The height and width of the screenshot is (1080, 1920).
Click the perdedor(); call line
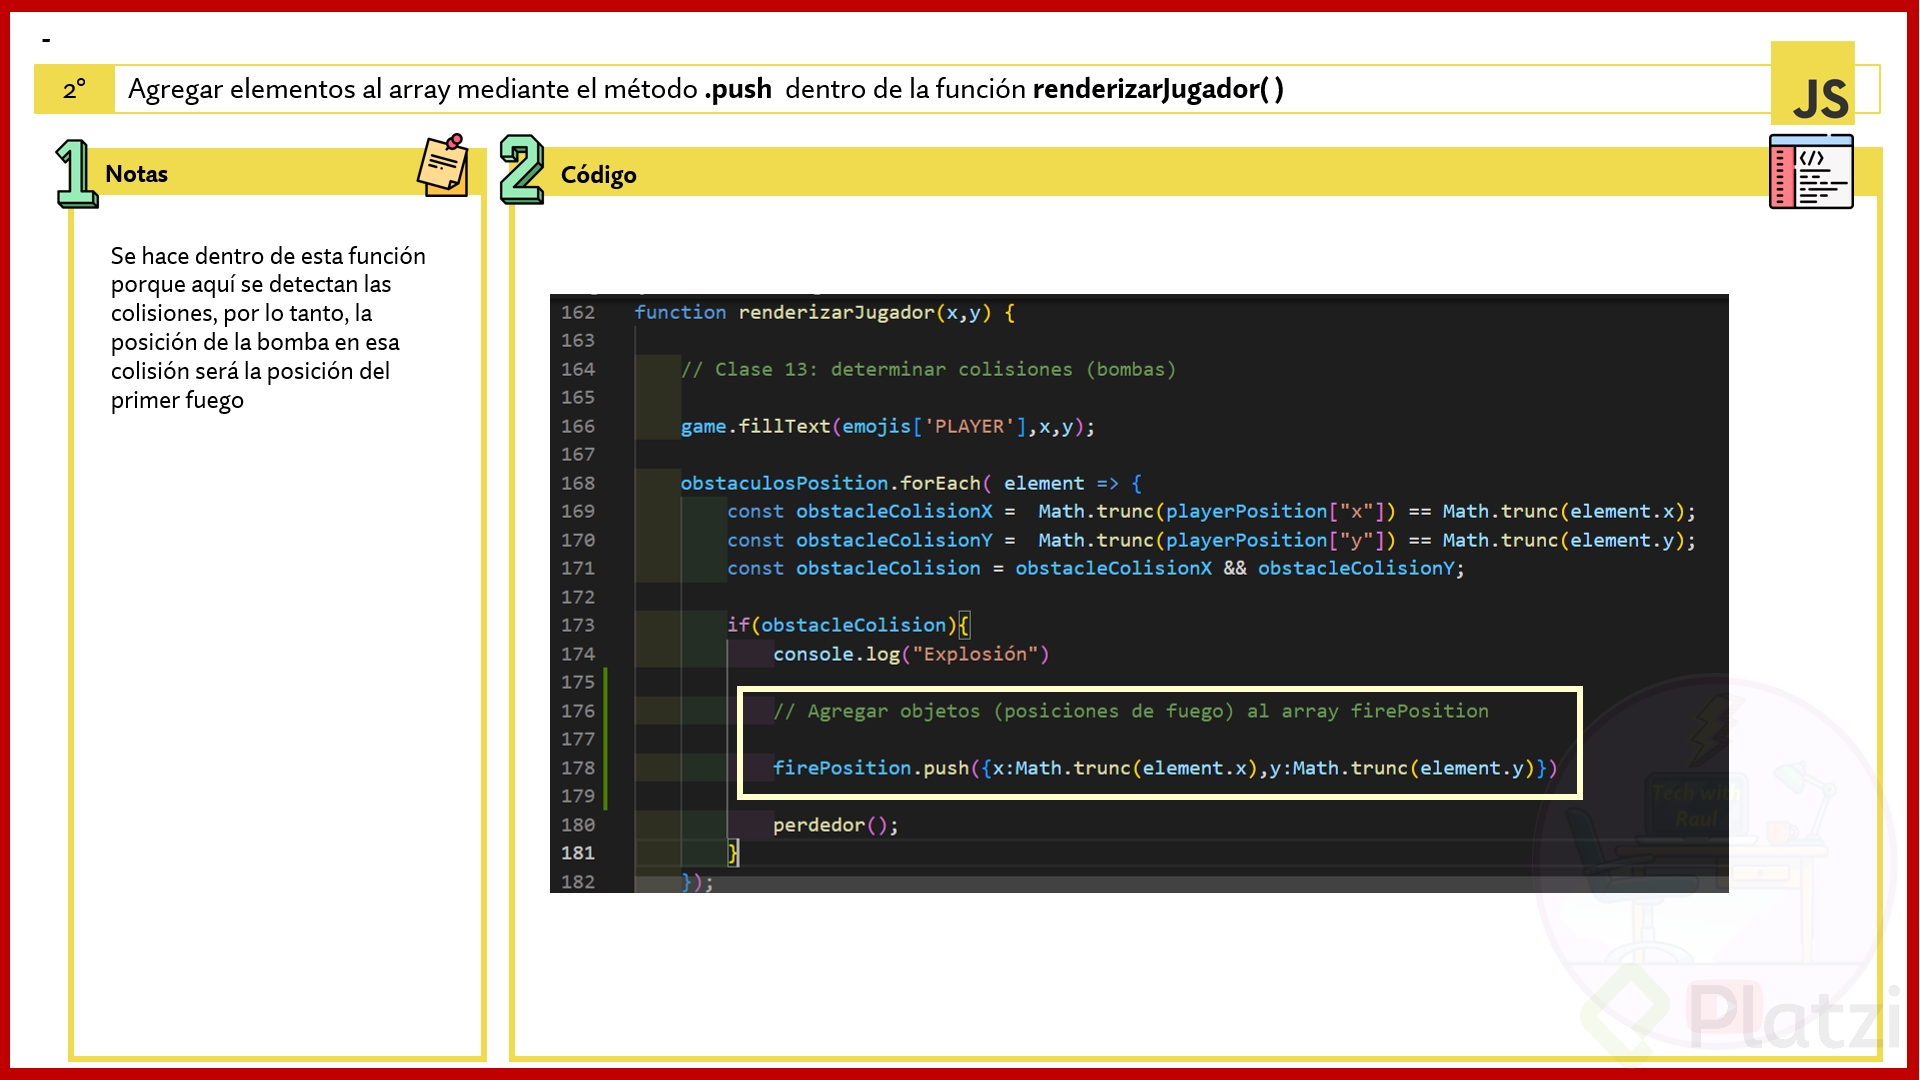[835, 825]
